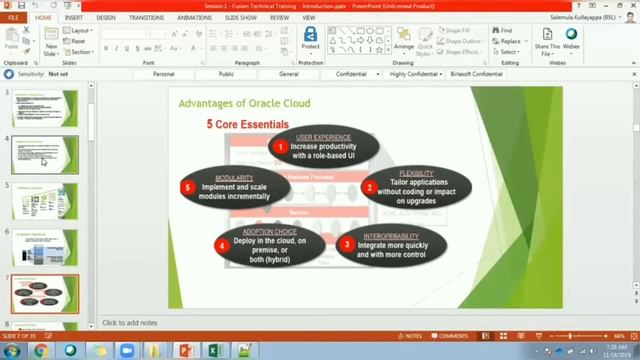Select the triangle shape in gallery
The image size is (640, 360).
pos(333,40)
